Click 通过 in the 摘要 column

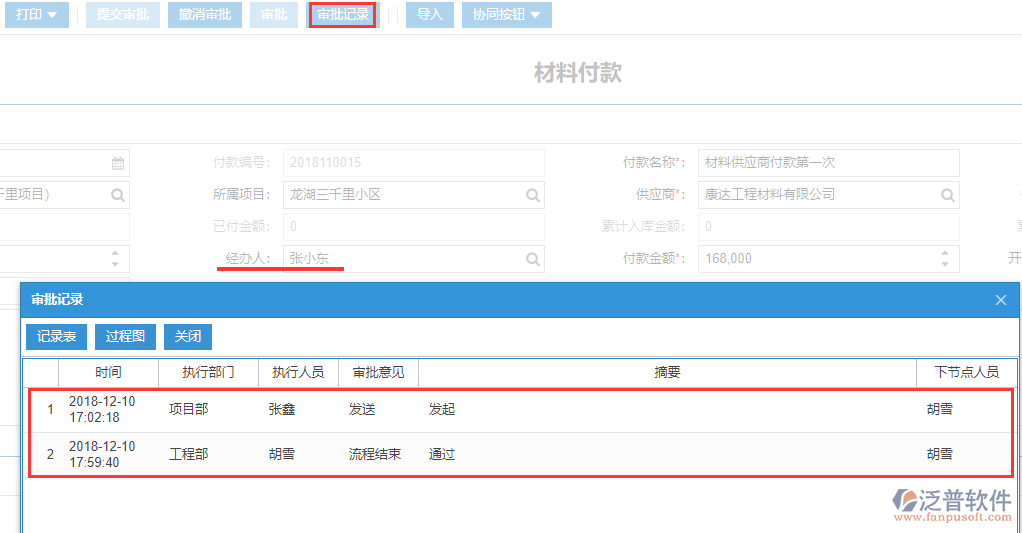[x=442, y=454]
